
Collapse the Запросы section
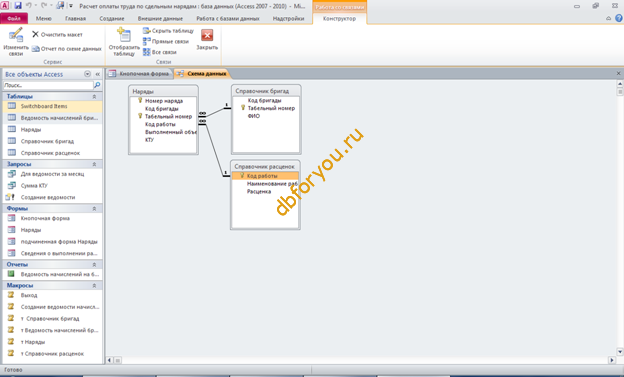pos(94,164)
